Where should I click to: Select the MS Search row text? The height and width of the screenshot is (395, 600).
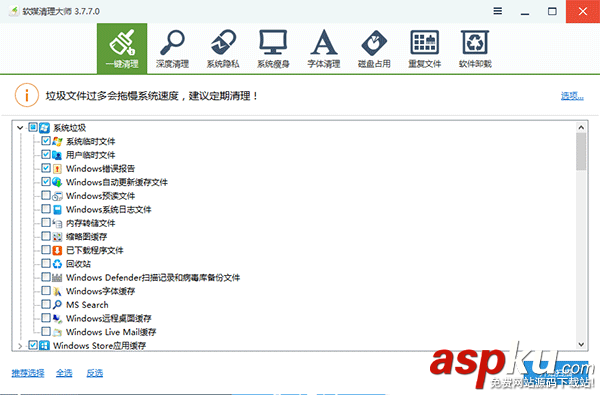click(87, 305)
